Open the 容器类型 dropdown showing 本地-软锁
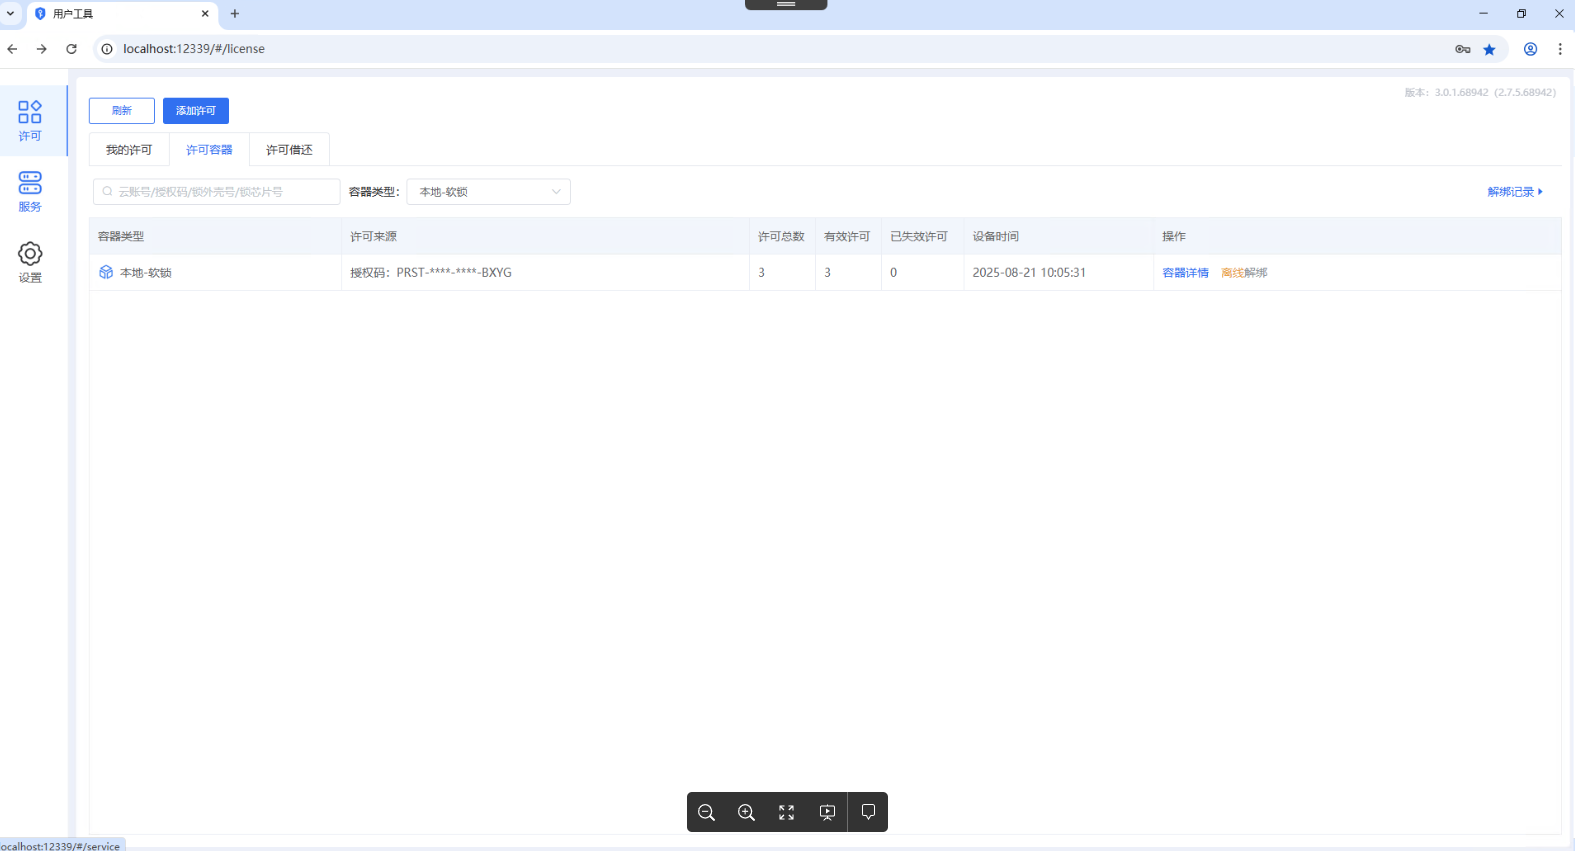1575x851 pixels. pyautogui.click(x=488, y=192)
